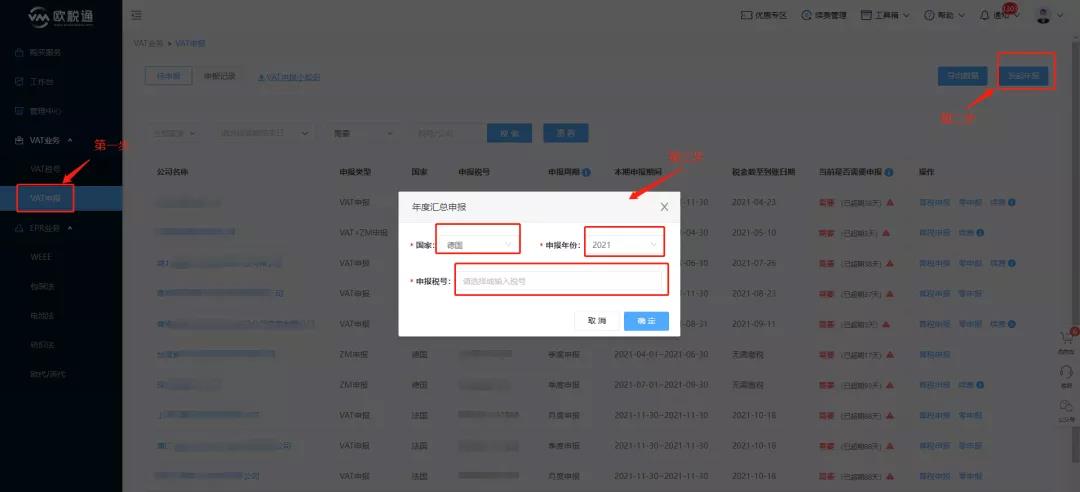This screenshot has width=1080, height=492.
Task: Click warning triangle in the 2021-07-26 row
Action: (890, 263)
